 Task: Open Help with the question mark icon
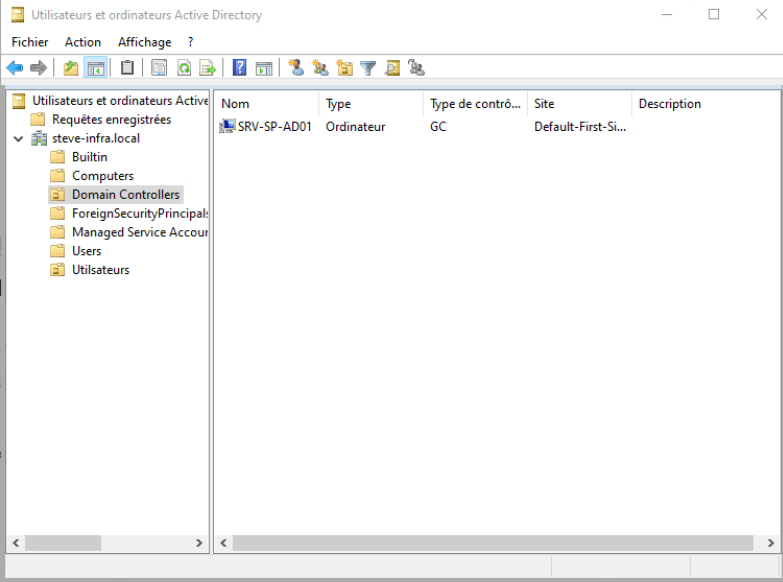tap(240, 68)
